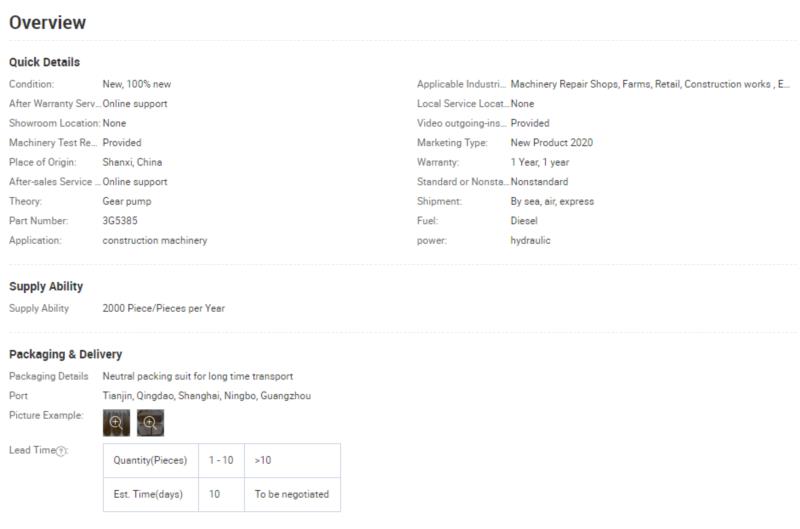Click the port list Tianjin, Qingdao, Shanghai text

coord(207,396)
